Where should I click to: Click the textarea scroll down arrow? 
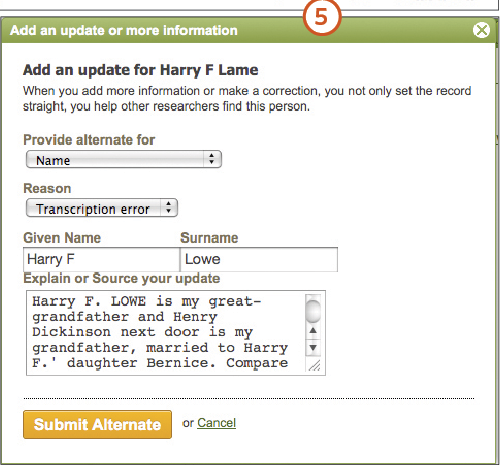(313, 348)
